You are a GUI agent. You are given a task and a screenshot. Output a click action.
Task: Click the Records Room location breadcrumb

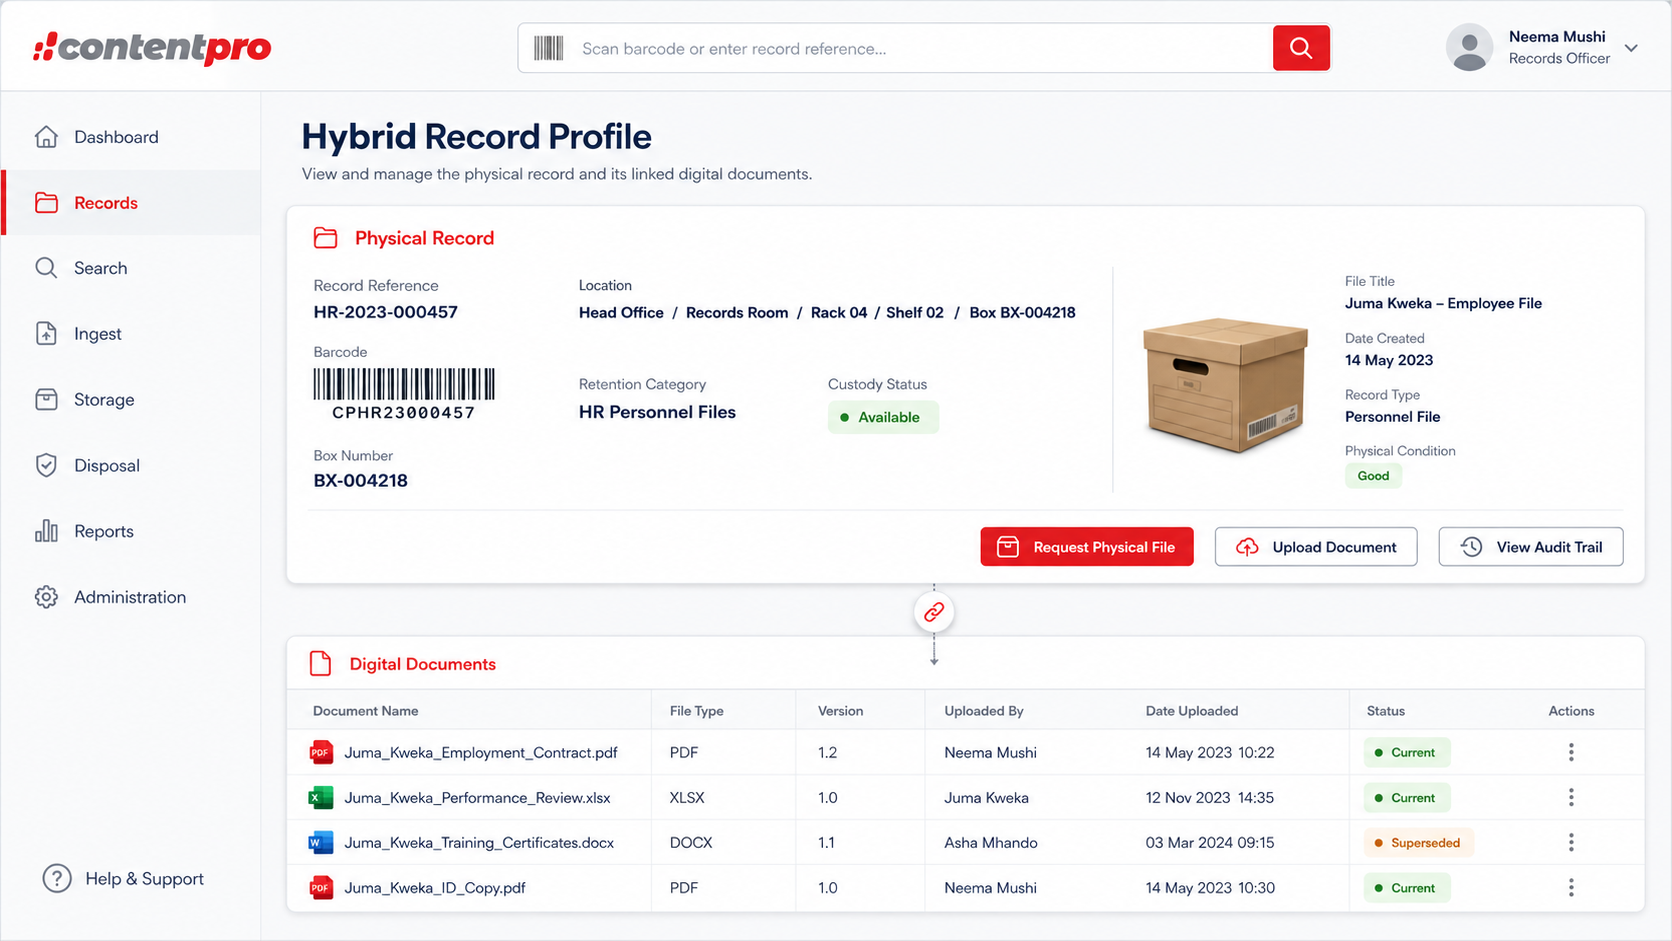[x=737, y=312]
